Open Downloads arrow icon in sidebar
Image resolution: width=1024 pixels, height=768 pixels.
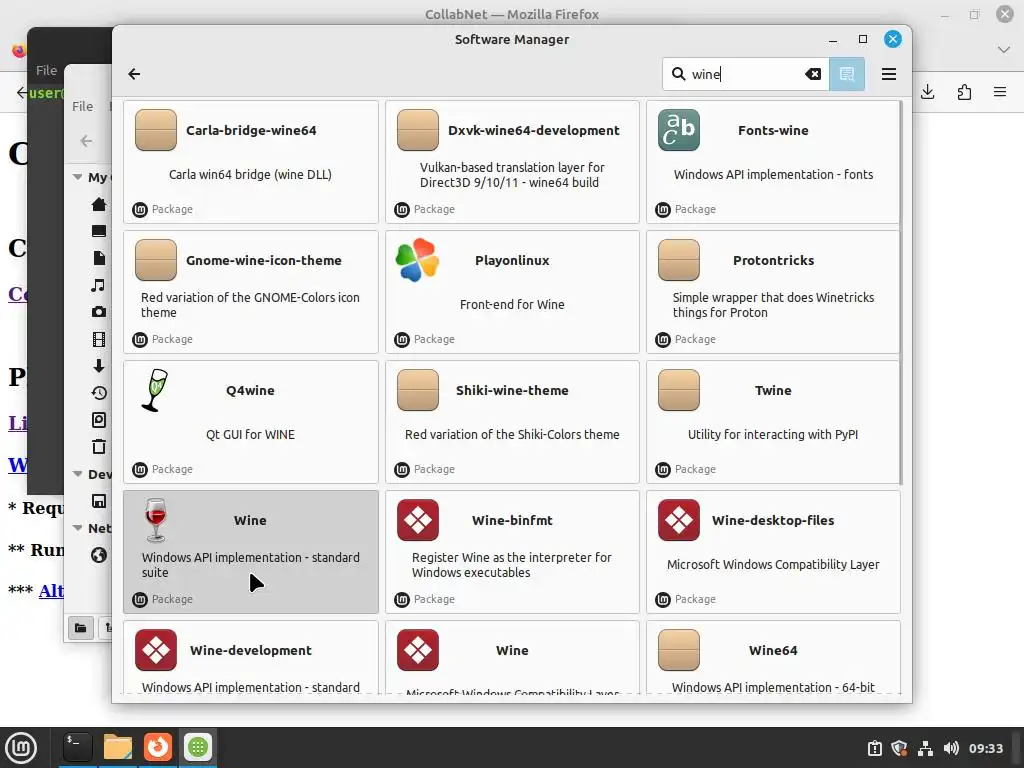click(99, 366)
